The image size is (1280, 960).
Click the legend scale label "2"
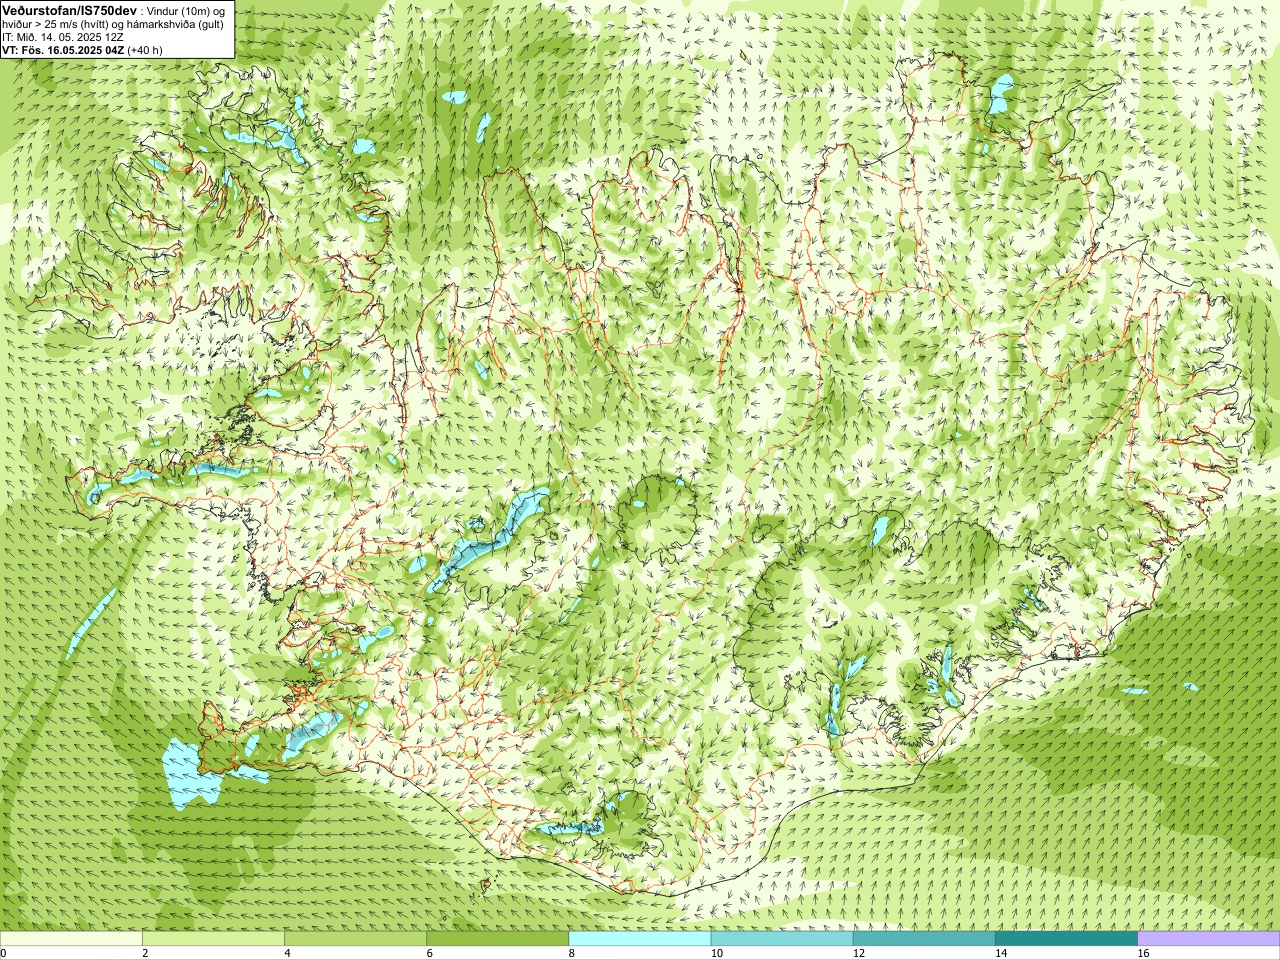pyautogui.click(x=145, y=953)
